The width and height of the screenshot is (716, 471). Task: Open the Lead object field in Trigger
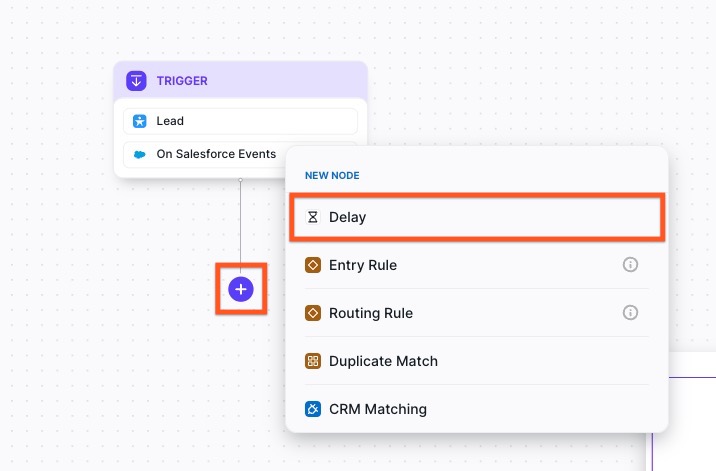(240, 121)
